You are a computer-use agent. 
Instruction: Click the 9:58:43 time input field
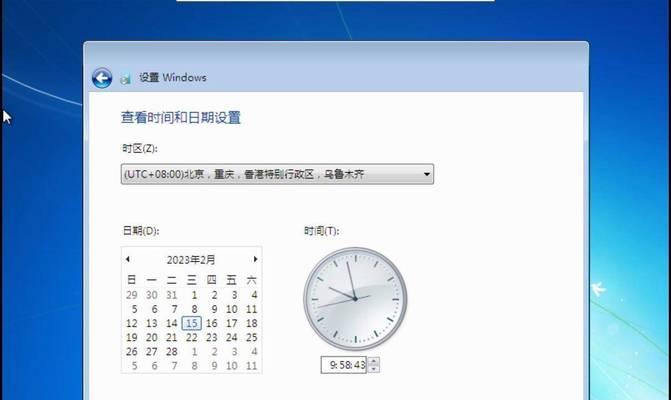[x=344, y=365]
